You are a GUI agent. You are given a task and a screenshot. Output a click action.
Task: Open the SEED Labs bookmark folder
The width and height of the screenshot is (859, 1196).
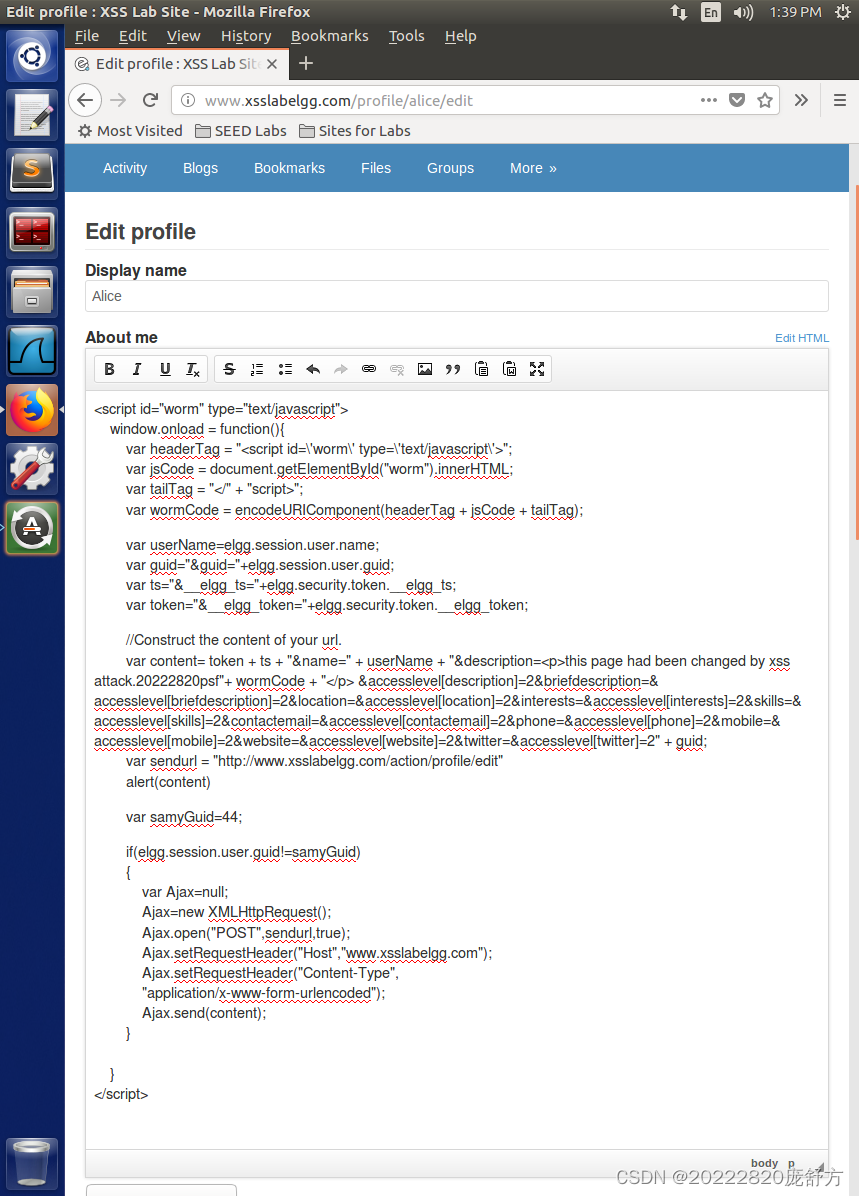click(241, 130)
